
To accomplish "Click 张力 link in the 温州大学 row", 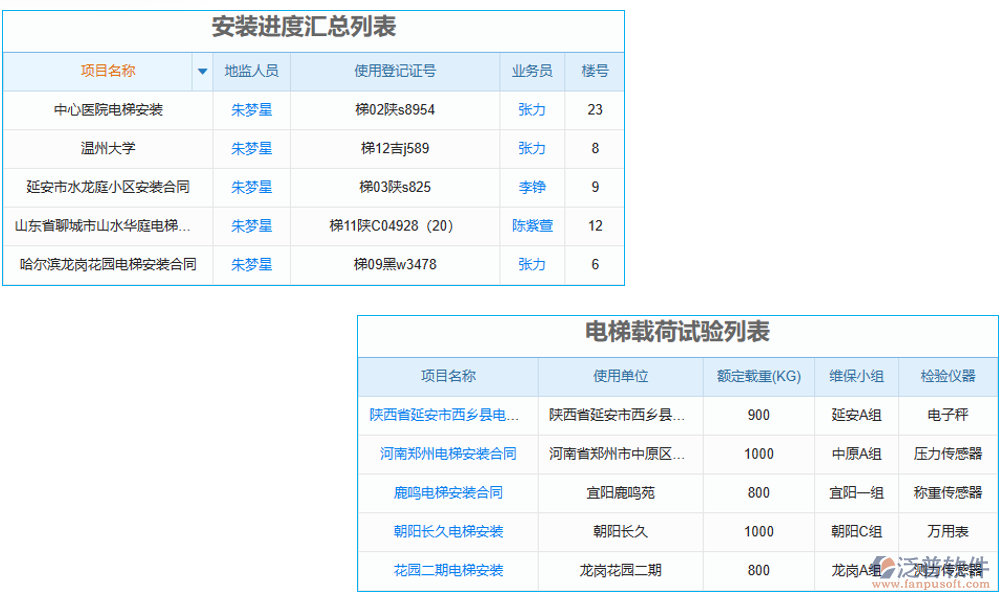I will click(x=532, y=148).
